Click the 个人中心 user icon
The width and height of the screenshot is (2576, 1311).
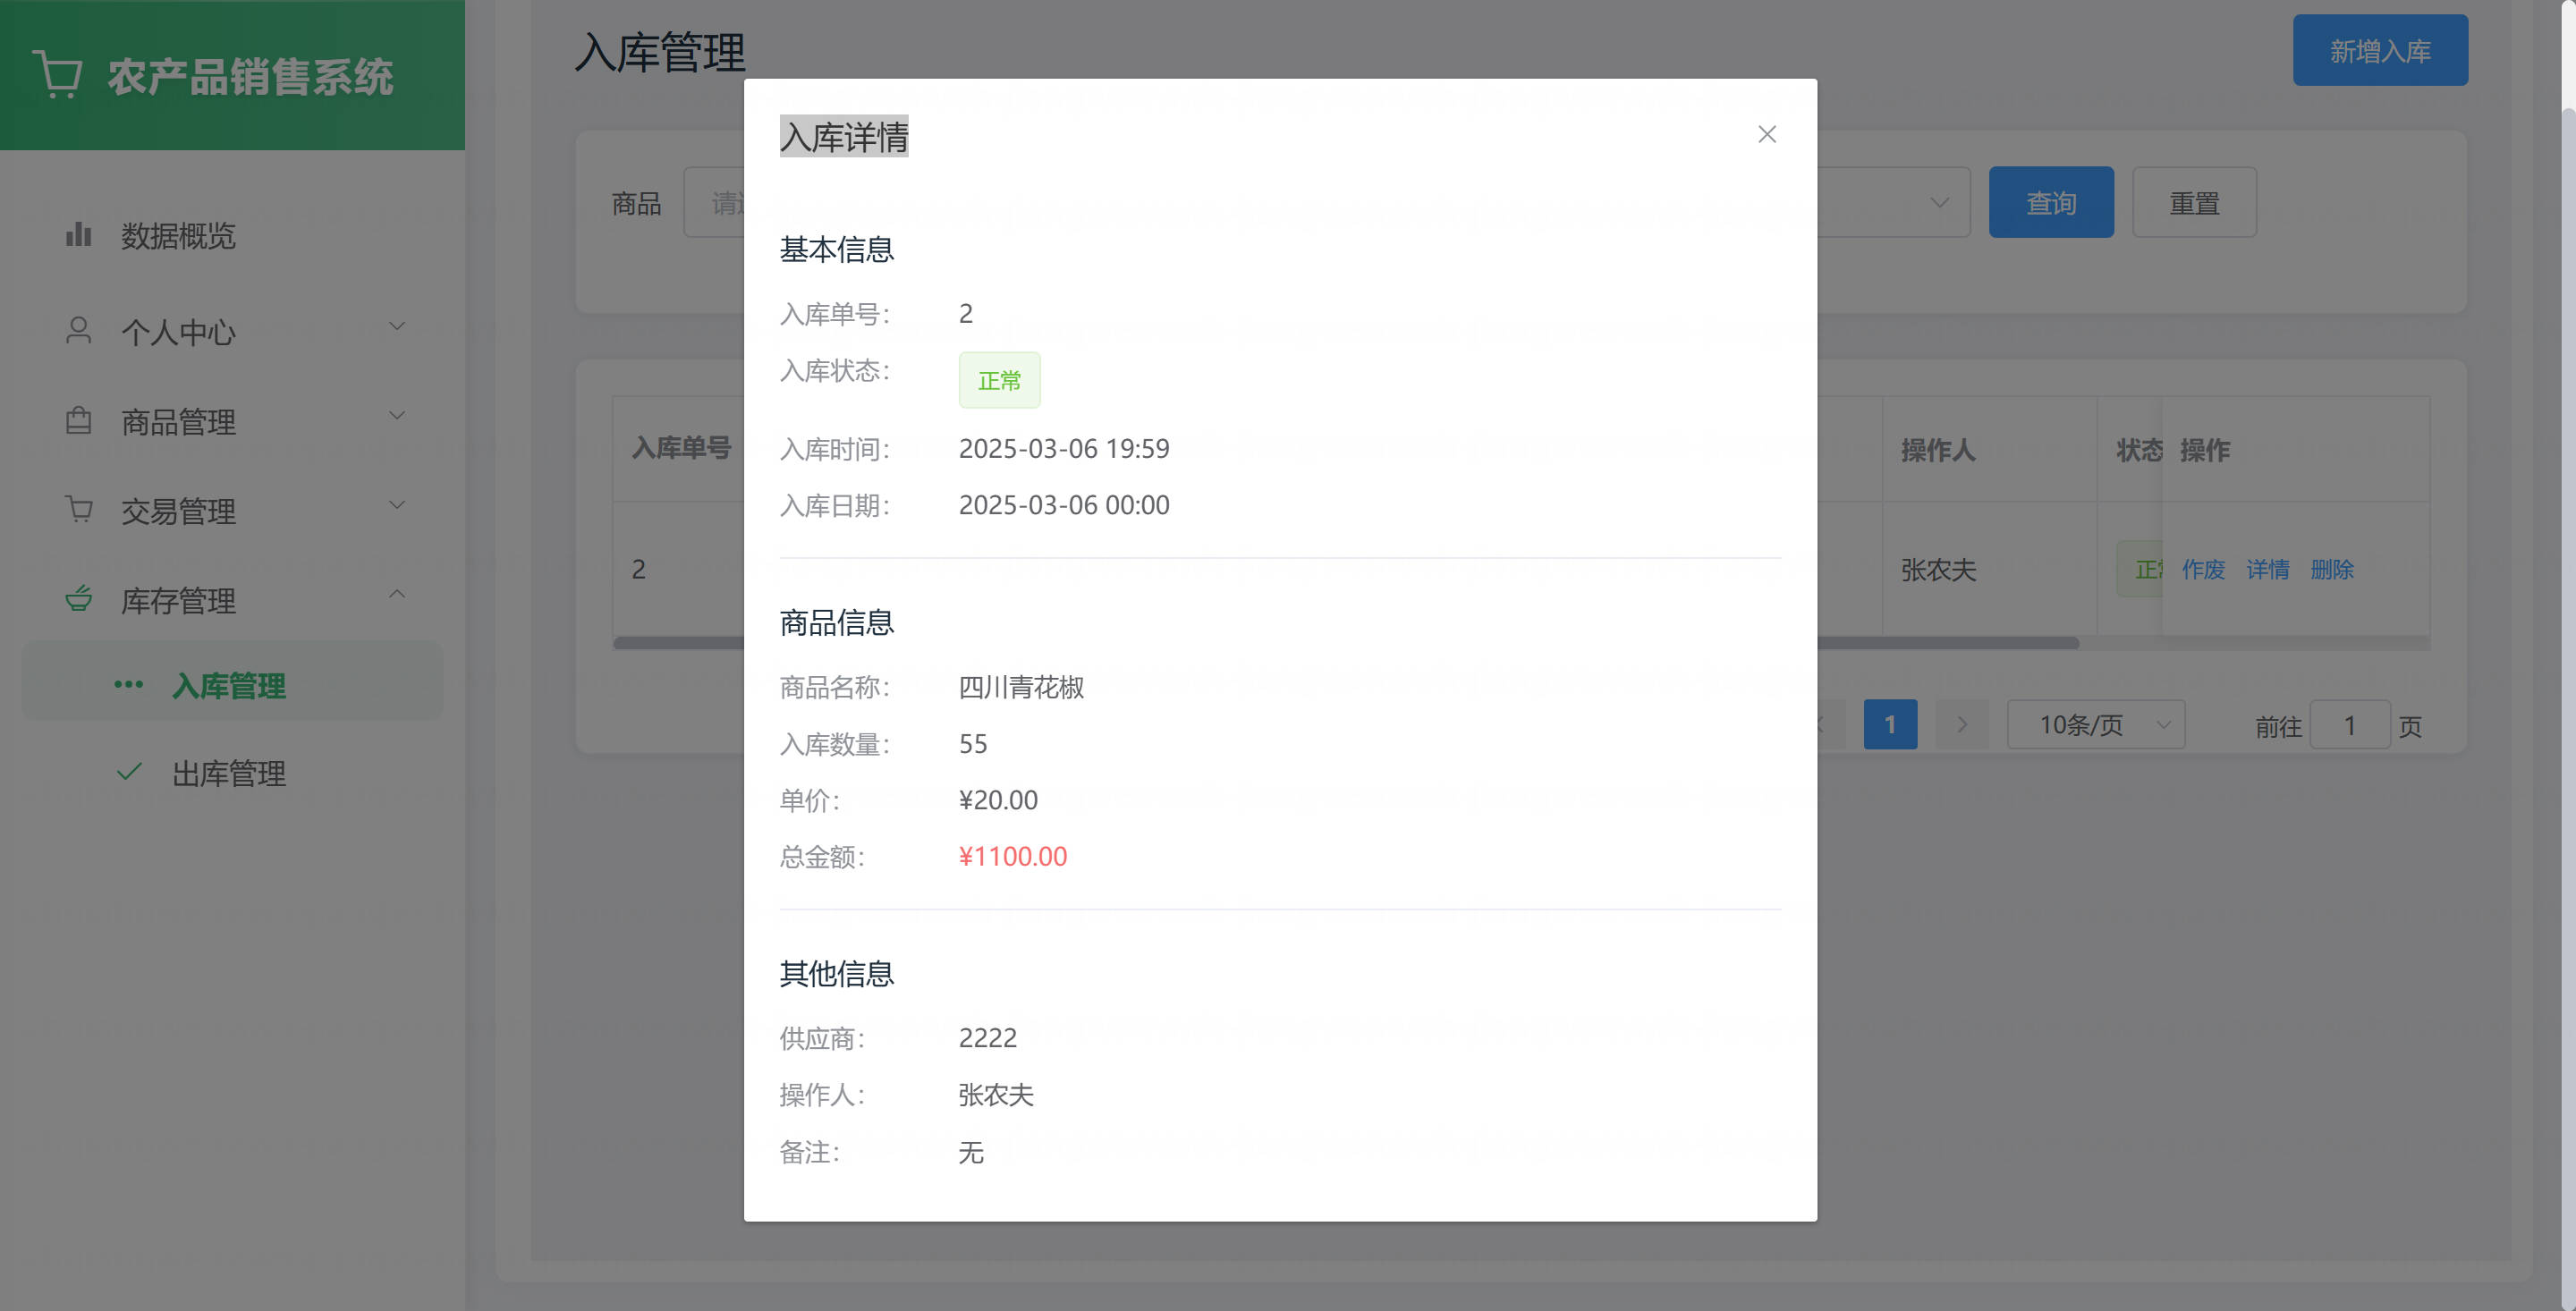(x=78, y=331)
